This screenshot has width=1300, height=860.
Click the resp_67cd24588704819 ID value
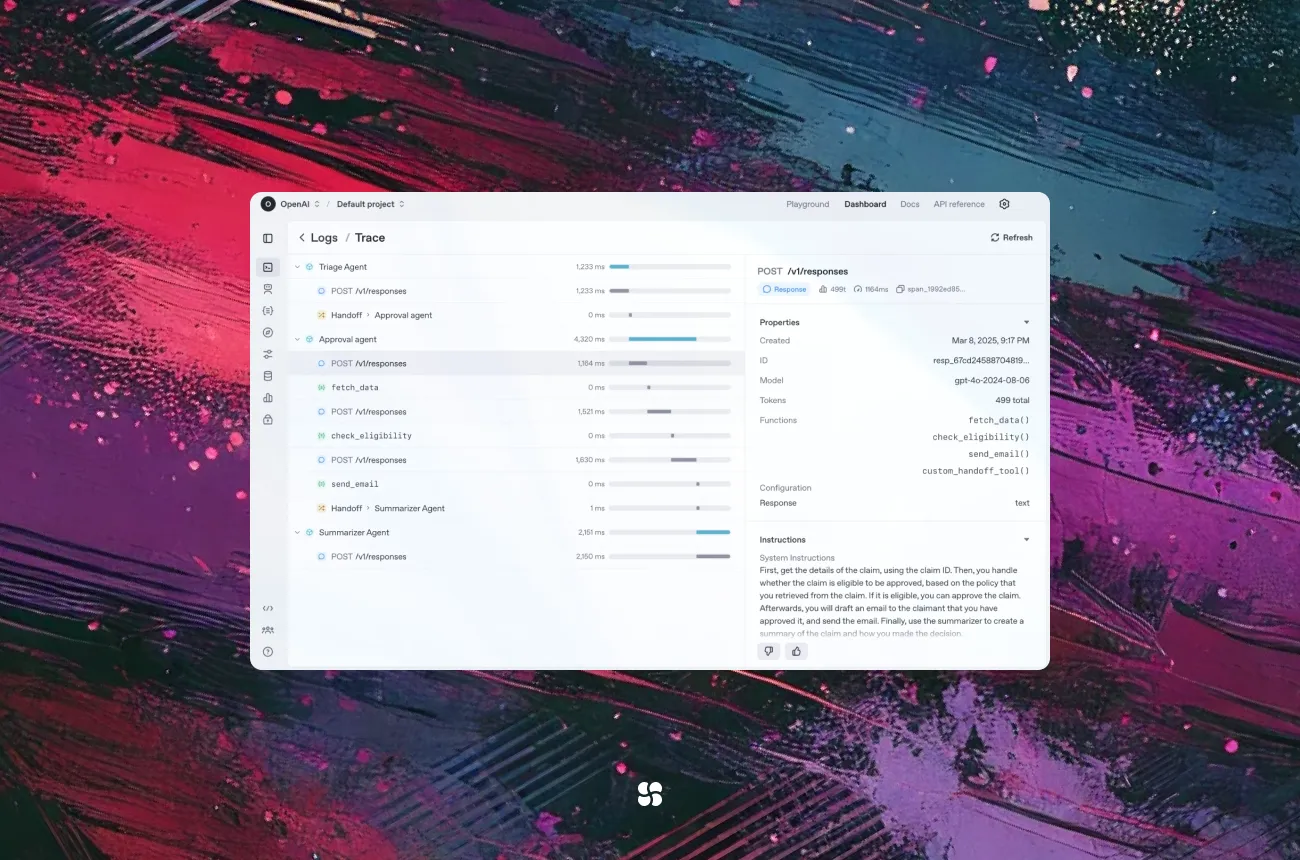point(981,361)
